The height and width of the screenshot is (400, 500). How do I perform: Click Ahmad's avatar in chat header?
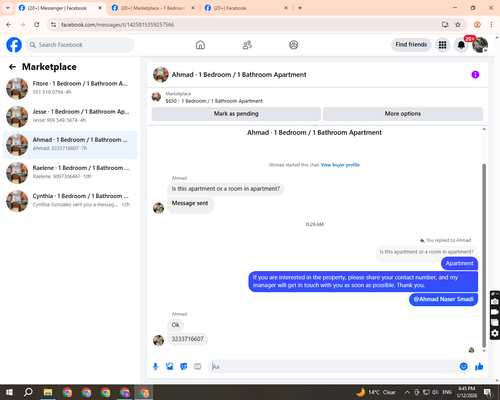161,75
